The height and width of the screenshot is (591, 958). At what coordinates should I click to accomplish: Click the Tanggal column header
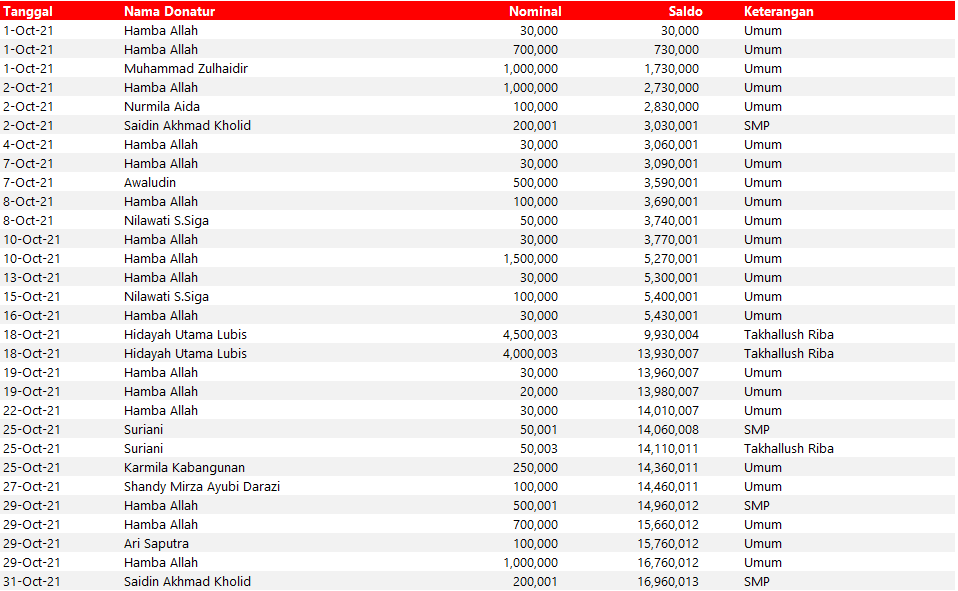[x=28, y=12]
